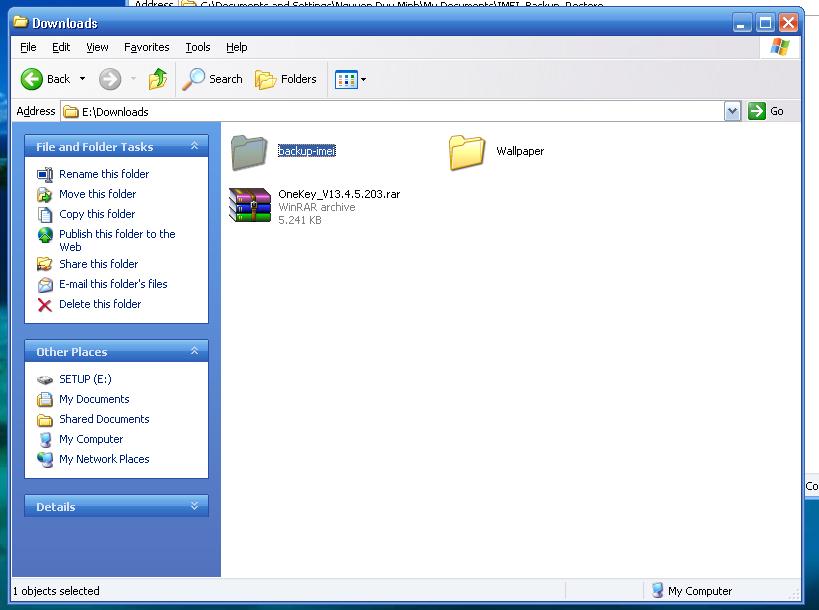
Task: Open the Views icon button
Action: tap(346, 79)
